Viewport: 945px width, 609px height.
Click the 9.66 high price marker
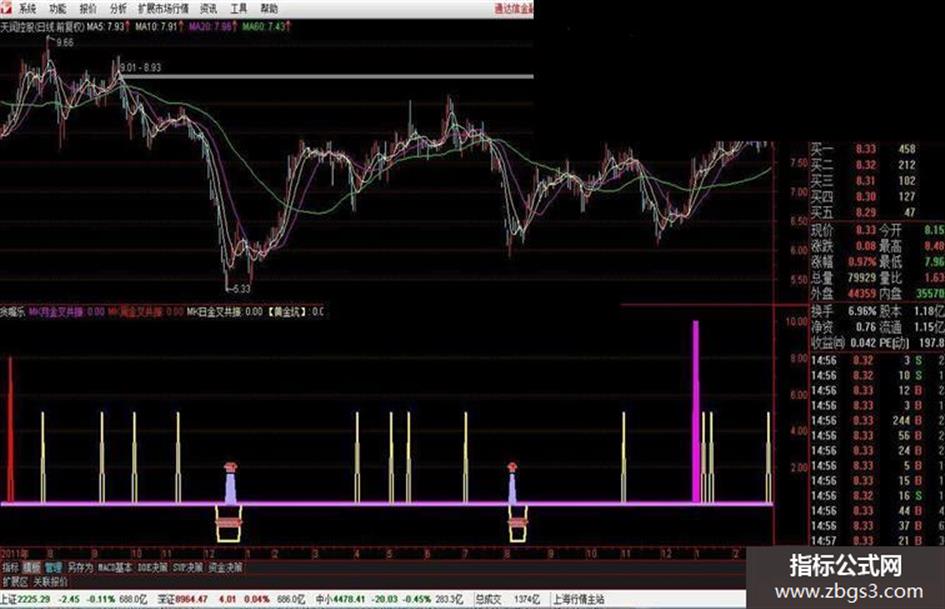coord(64,42)
